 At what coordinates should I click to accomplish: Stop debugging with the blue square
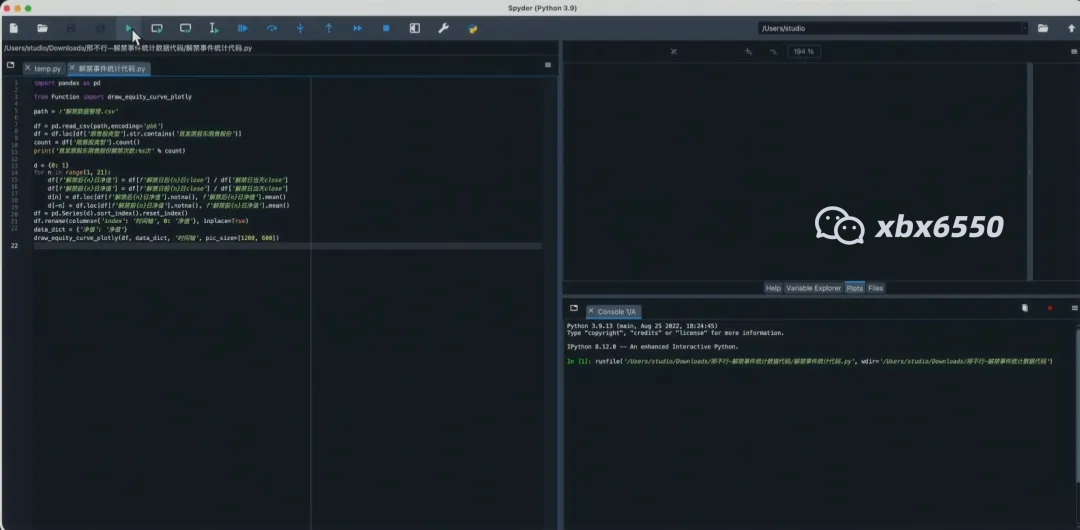click(386, 28)
